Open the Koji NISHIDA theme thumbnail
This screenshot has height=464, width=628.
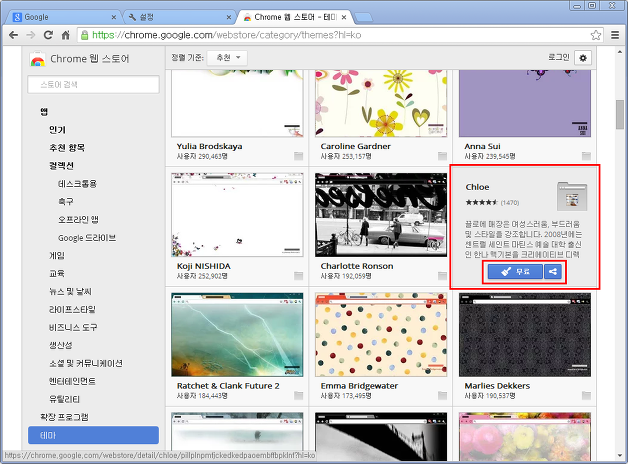click(237, 215)
